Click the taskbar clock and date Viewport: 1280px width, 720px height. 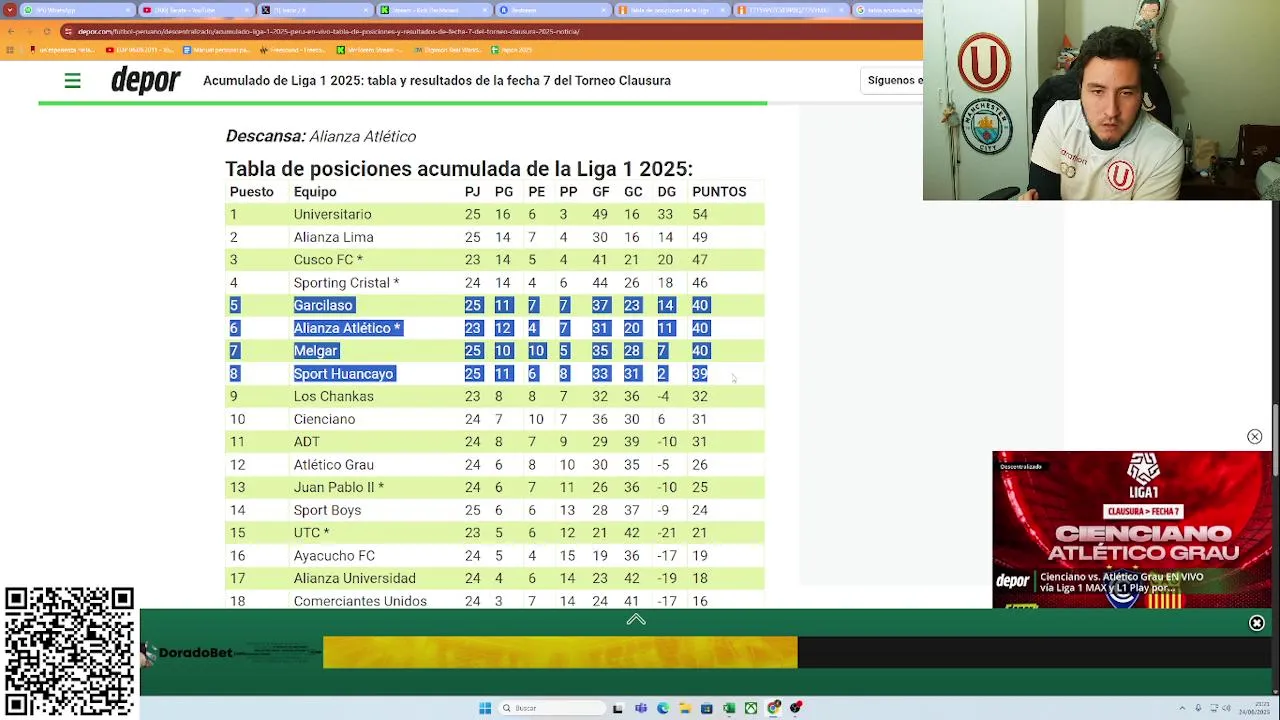1254,708
